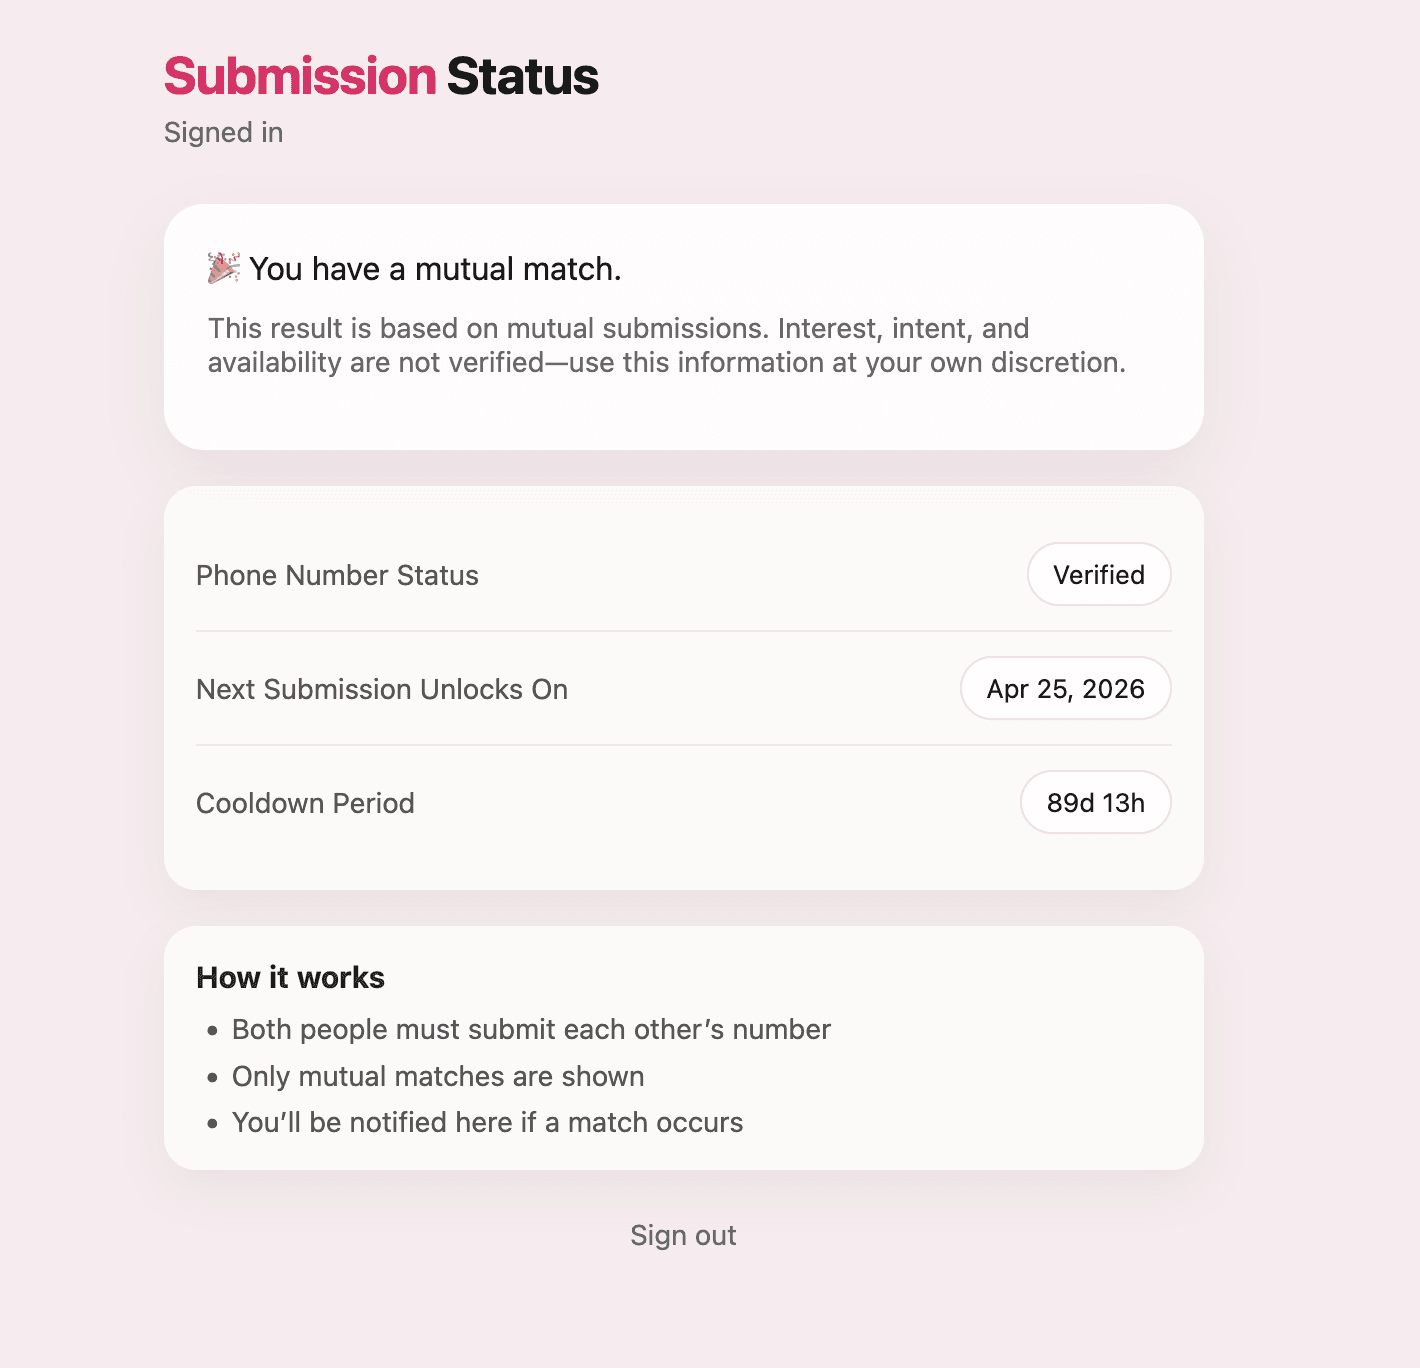This screenshot has width=1420, height=1368.
Task: Select the Next Submission Unlocks On row
Action: pyautogui.click(x=684, y=688)
